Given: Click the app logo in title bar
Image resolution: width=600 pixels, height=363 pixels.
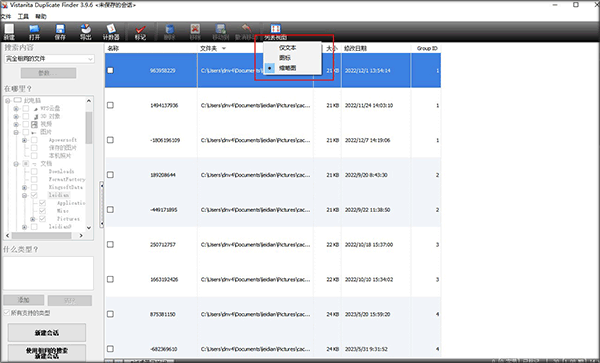Looking at the screenshot, I should [4, 5].
